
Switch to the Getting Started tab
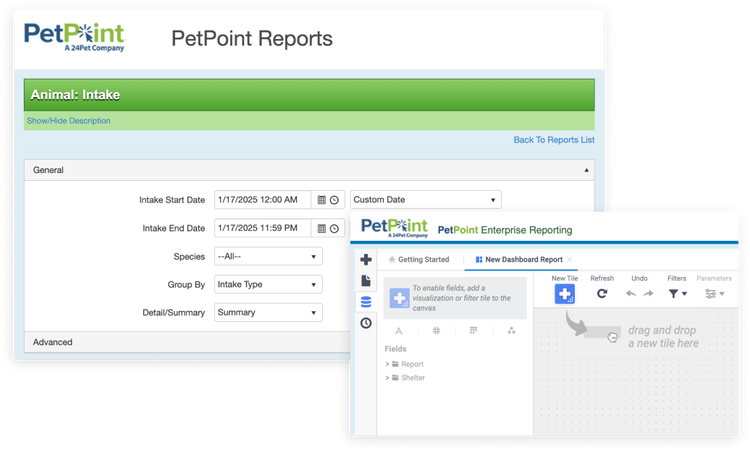(x=419, y=260)
